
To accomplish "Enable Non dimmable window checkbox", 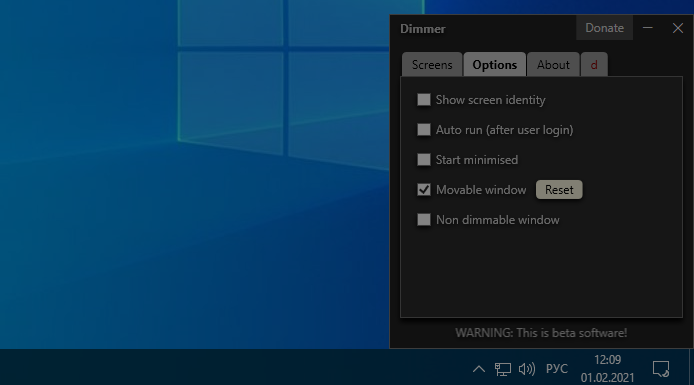I will click(x=424, y=219).
